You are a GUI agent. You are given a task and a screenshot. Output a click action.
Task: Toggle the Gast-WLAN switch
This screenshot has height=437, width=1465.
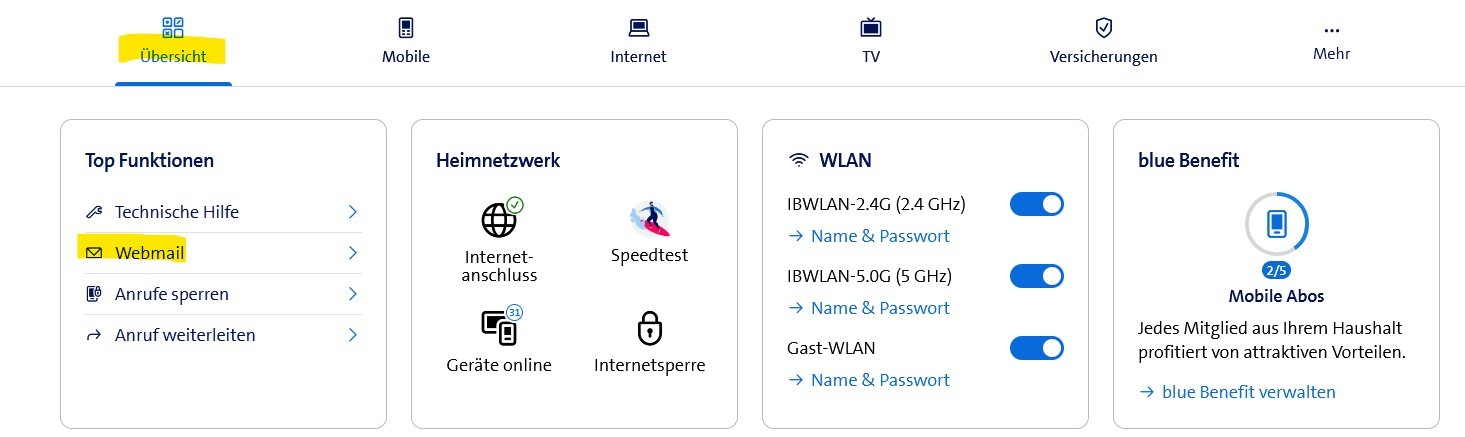tap(1036, 348)
